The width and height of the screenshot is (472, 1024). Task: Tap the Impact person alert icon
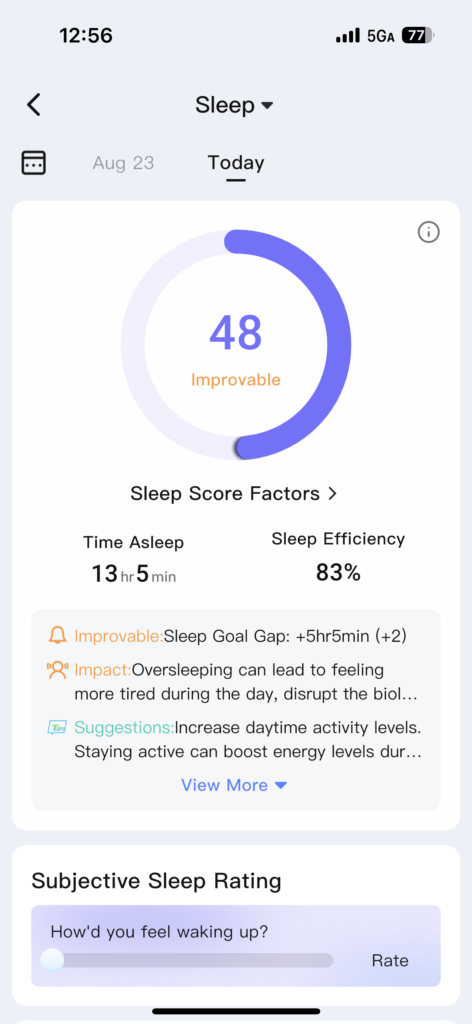(x=57, y=670)
